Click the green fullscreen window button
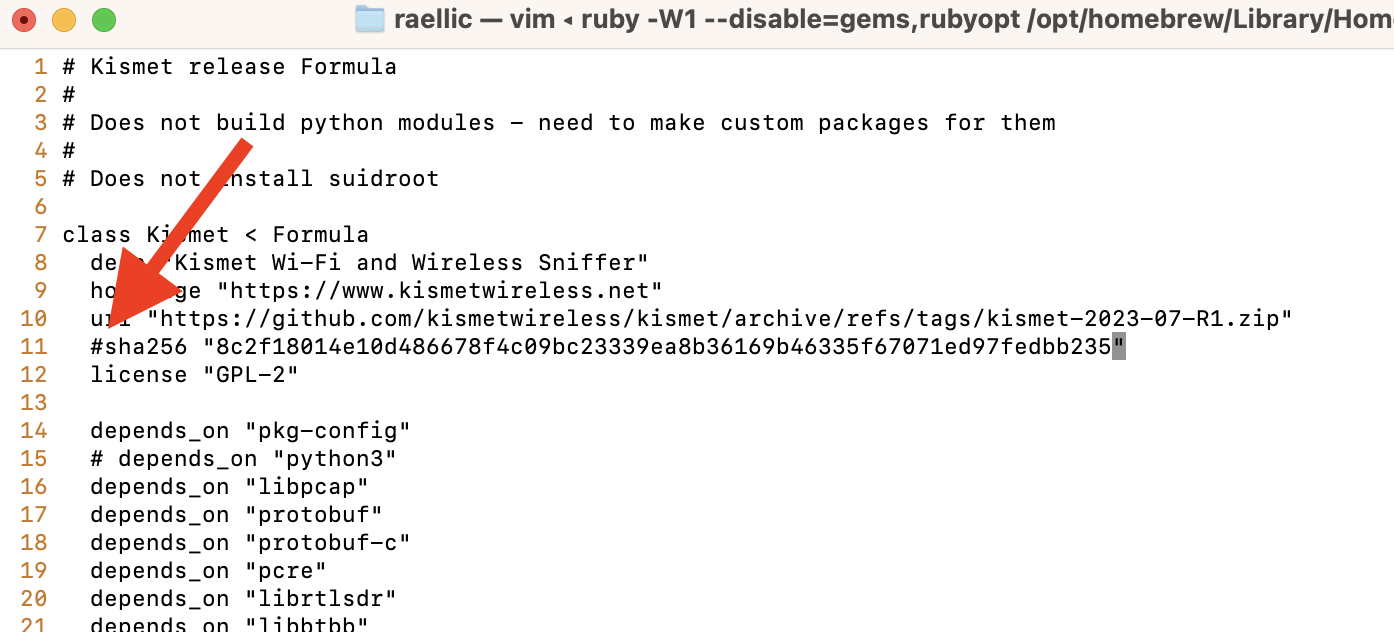This screenshot has width=1394, height=632. pos(103,19)
